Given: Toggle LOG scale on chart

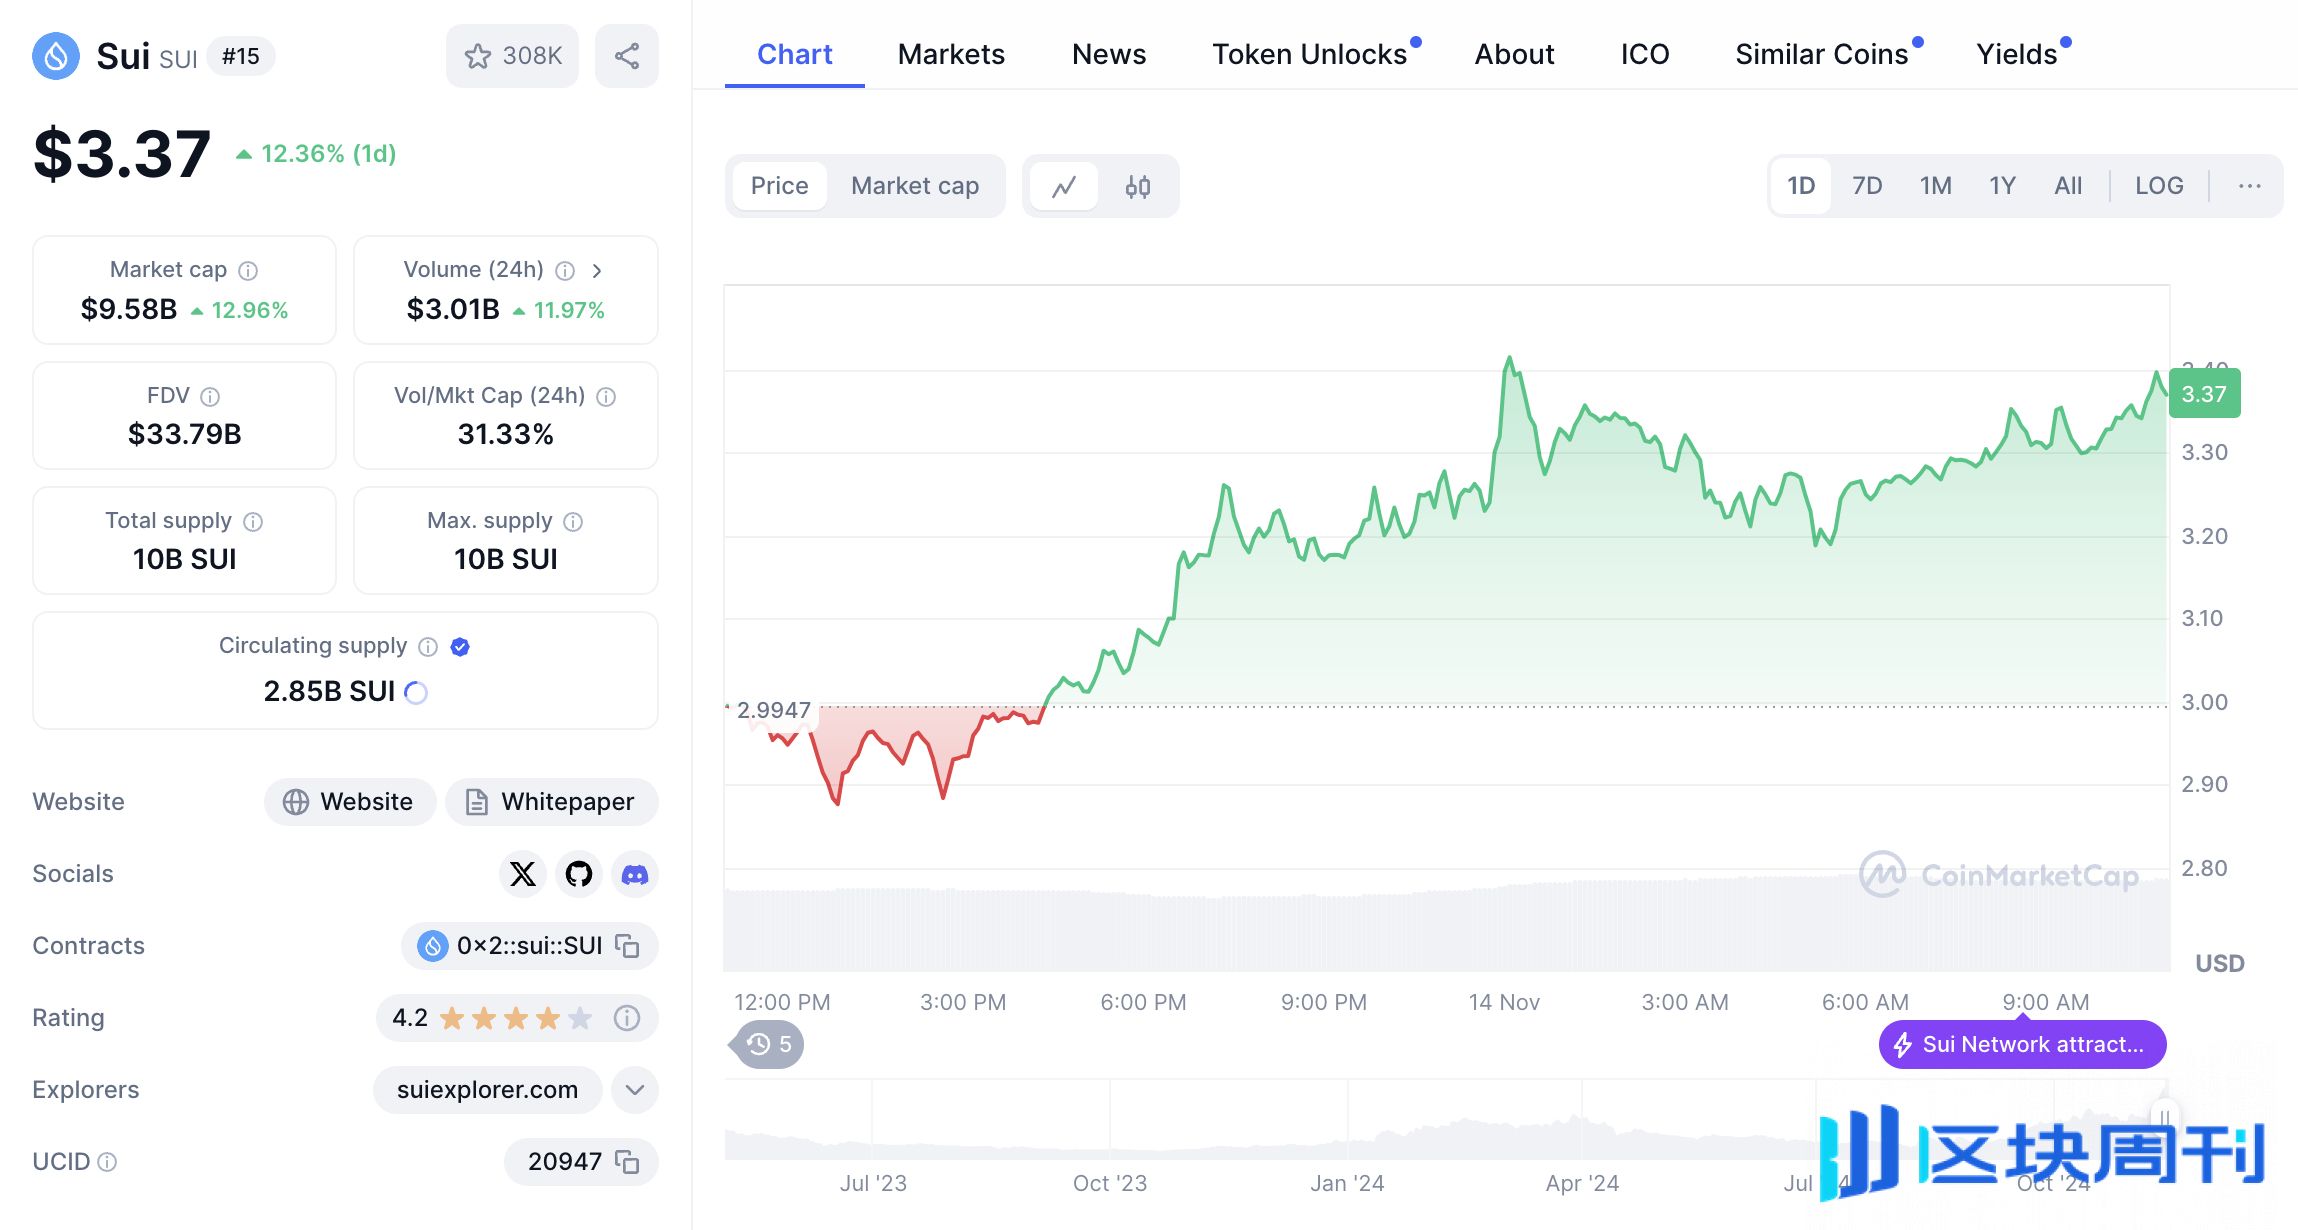Looking at the screenshot, I should point(2159,186).
